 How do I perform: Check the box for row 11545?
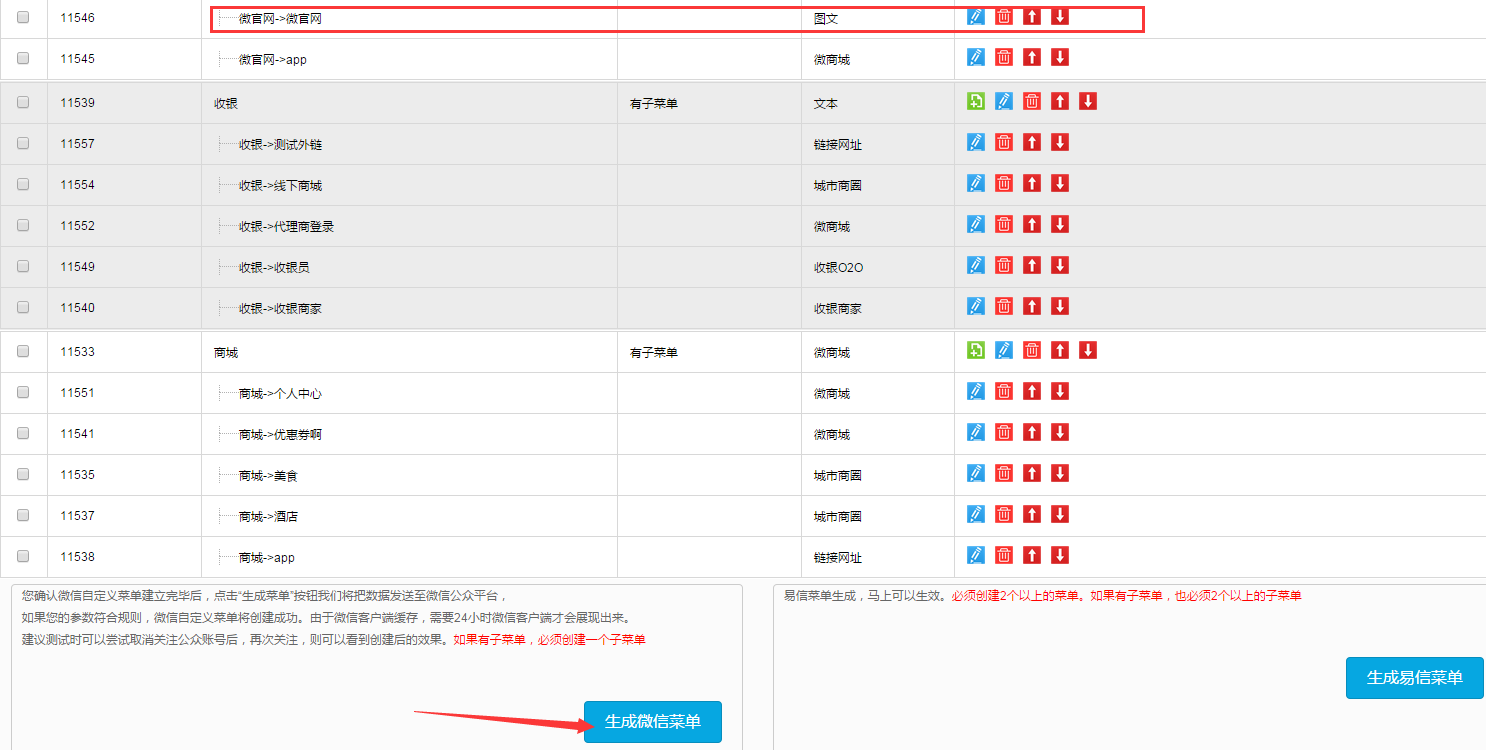(x=23, y=58)
